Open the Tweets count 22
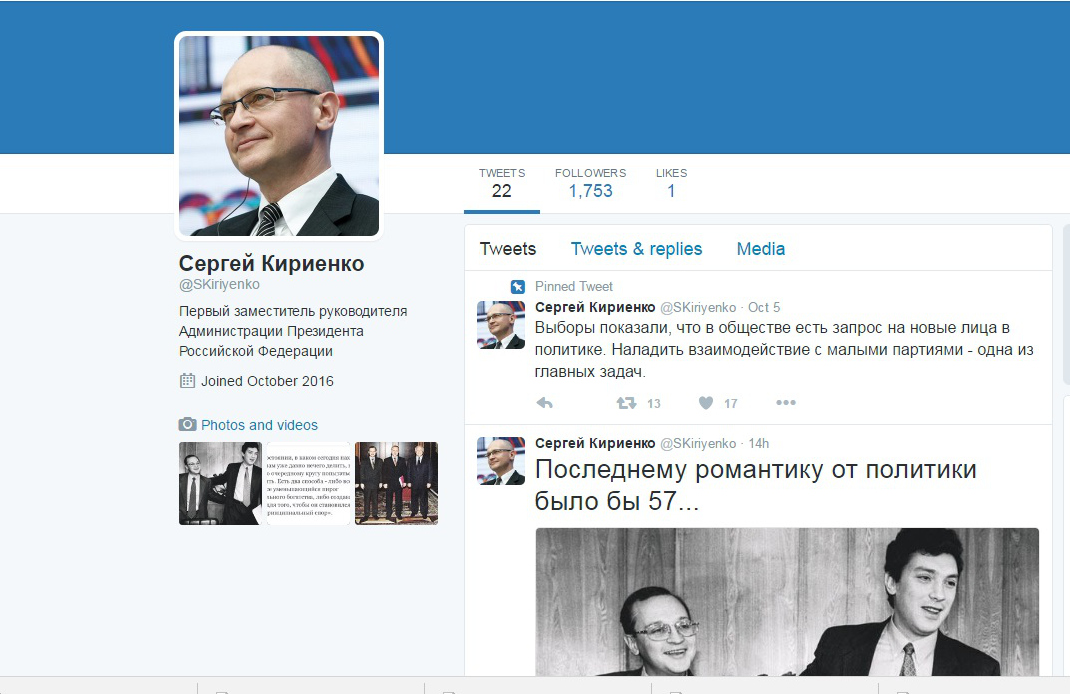The width and height of the screenshot is (1070, 694). tap(502, 184)
